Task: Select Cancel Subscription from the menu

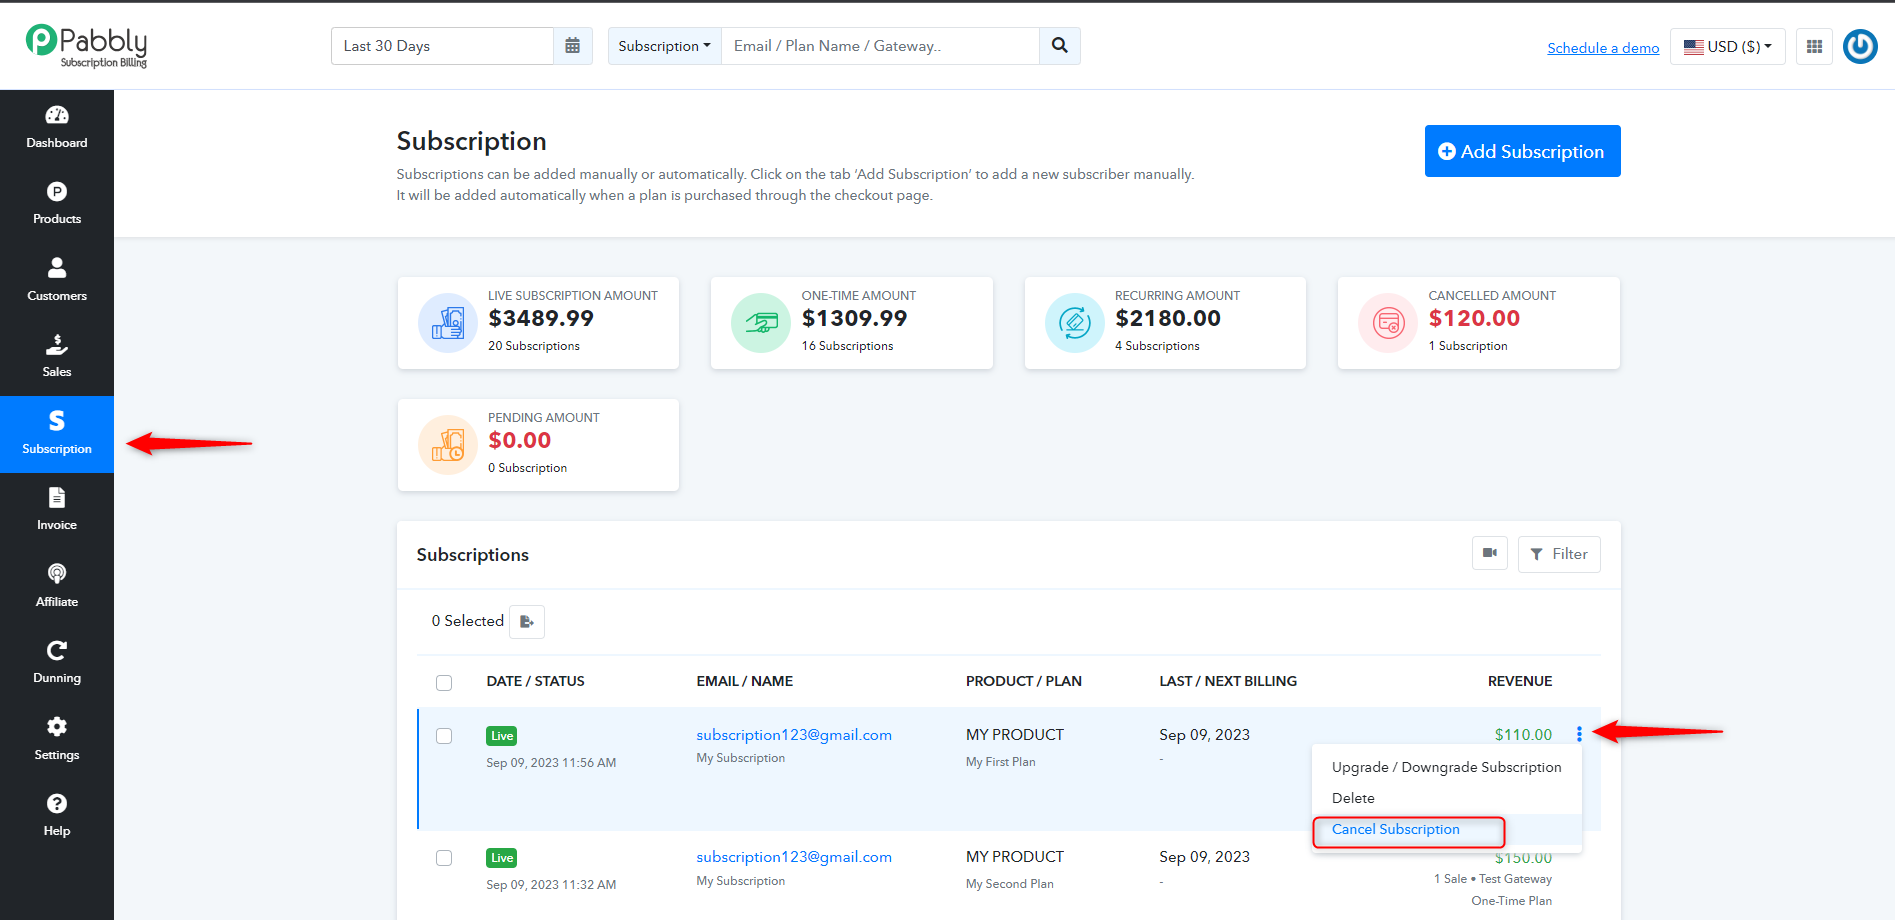Action: 1396,829
